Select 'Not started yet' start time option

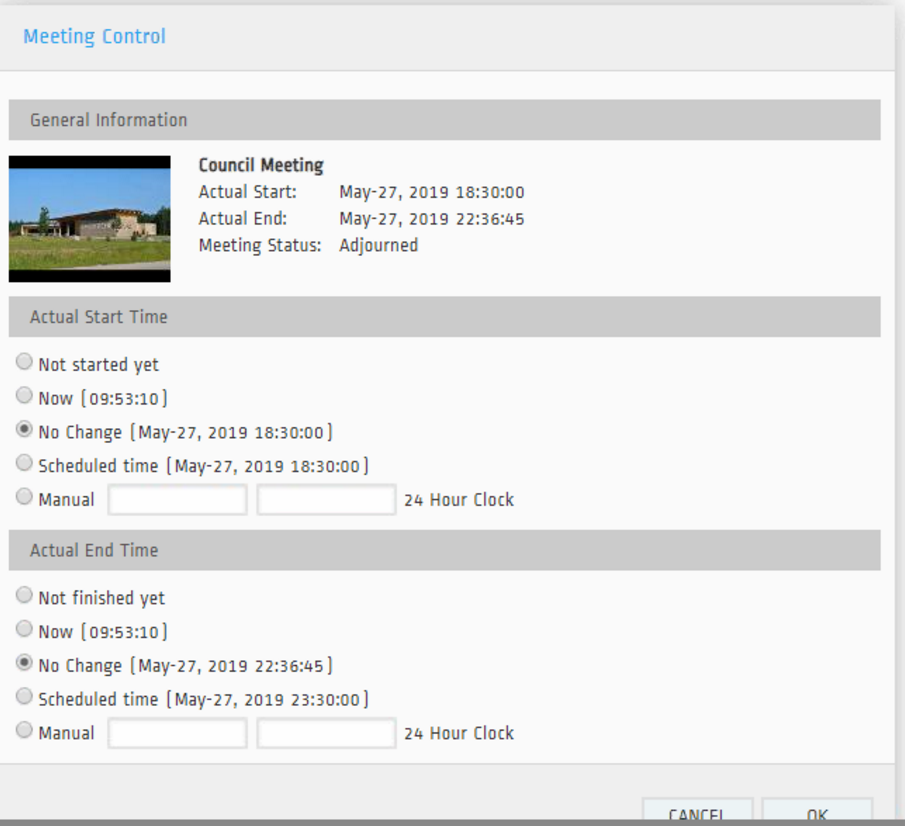[24, 362]
